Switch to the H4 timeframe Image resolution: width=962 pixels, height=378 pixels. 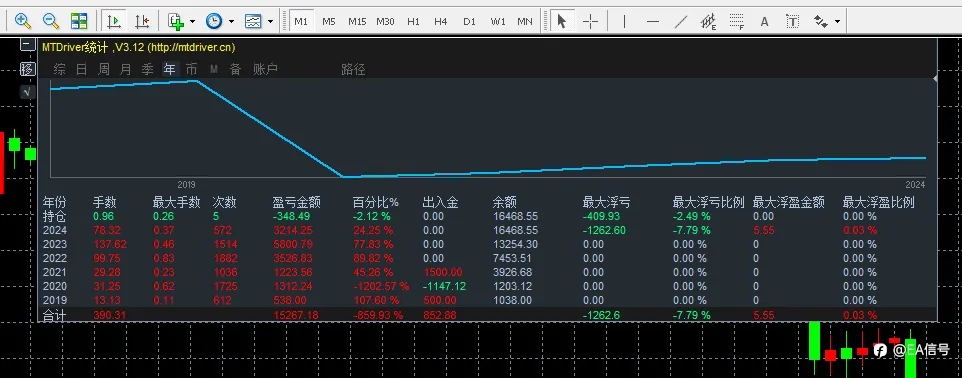pos(441,21)
